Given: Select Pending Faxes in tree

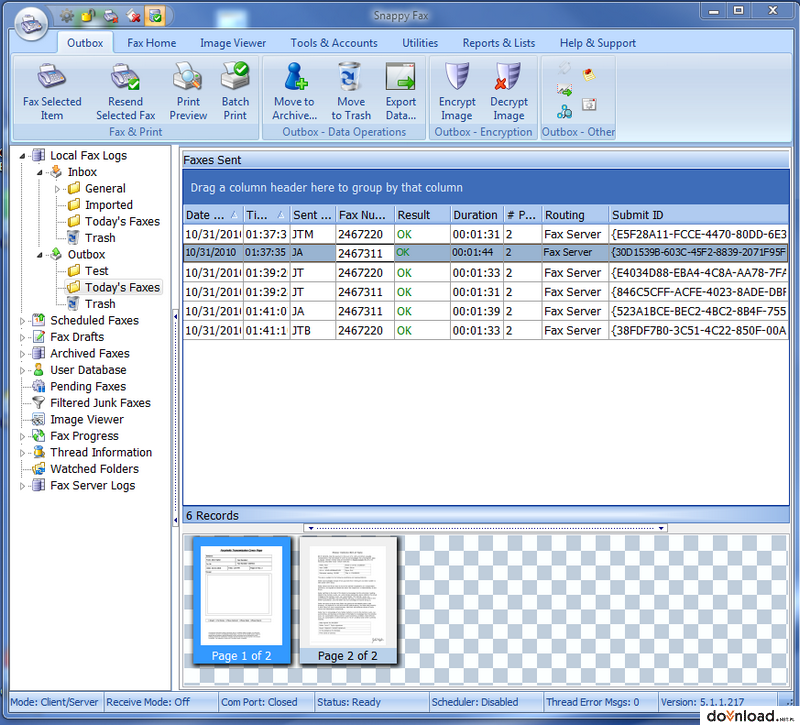Looking at the screenshot, I should tap(88, 386).
